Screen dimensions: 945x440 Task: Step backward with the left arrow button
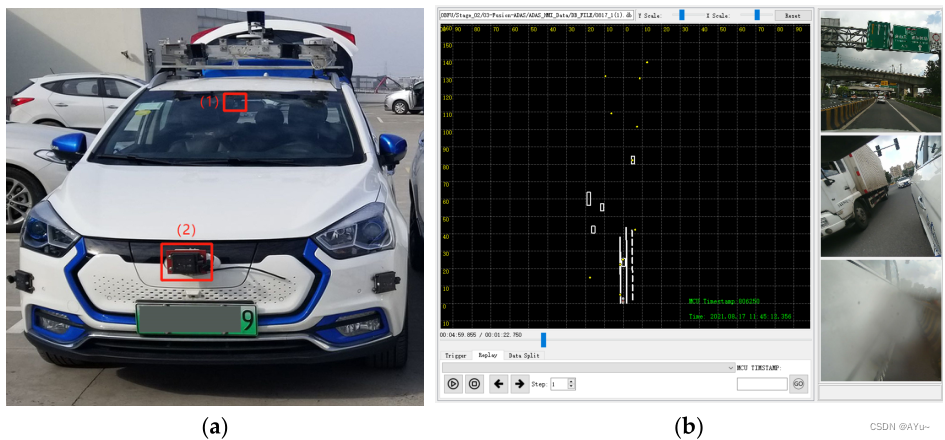click(x=498, y=383)
